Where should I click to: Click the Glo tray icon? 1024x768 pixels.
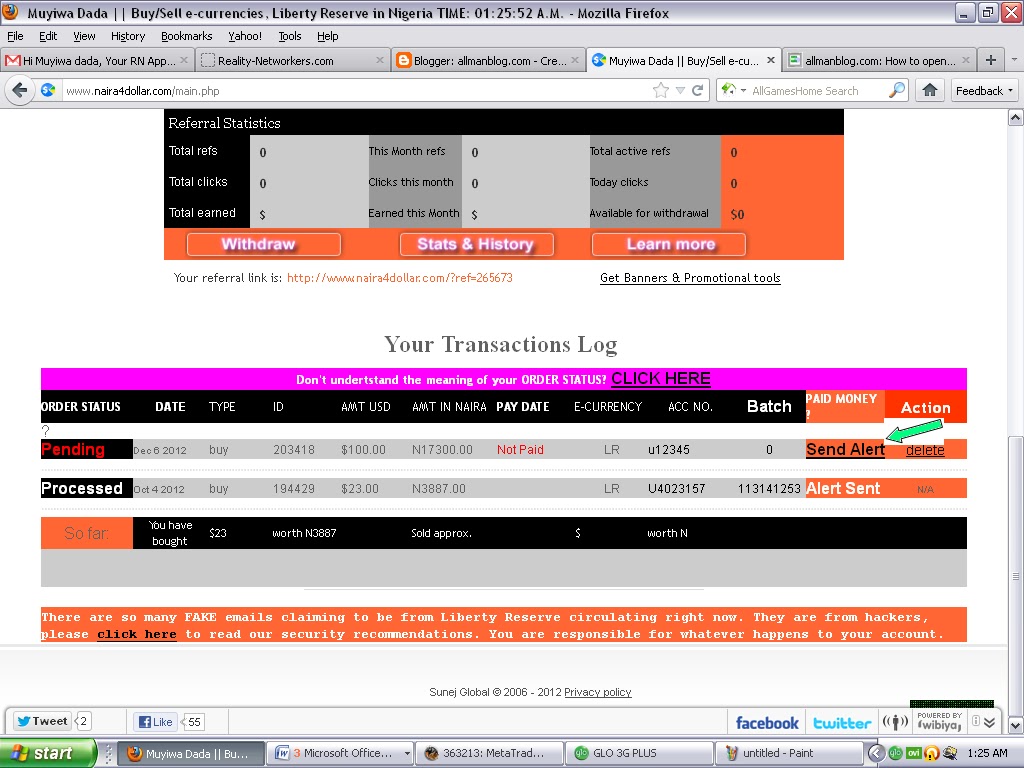point(895,753)
